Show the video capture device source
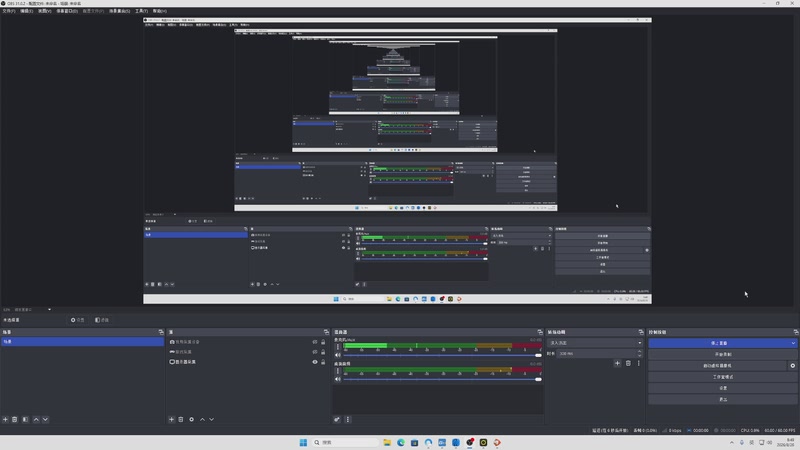This screenshot has width=800, height=450. 315,342
